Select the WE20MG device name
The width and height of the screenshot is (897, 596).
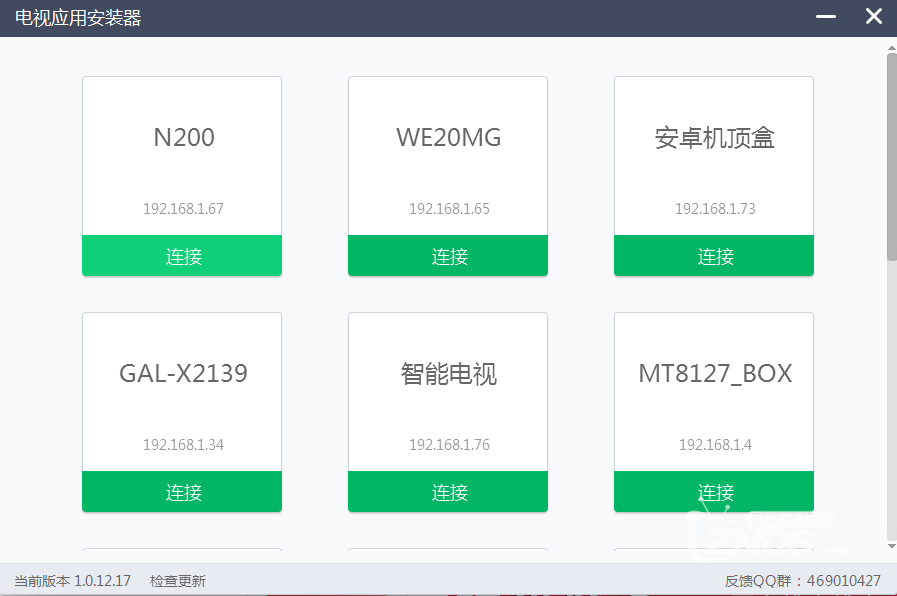tap(448, 137)
